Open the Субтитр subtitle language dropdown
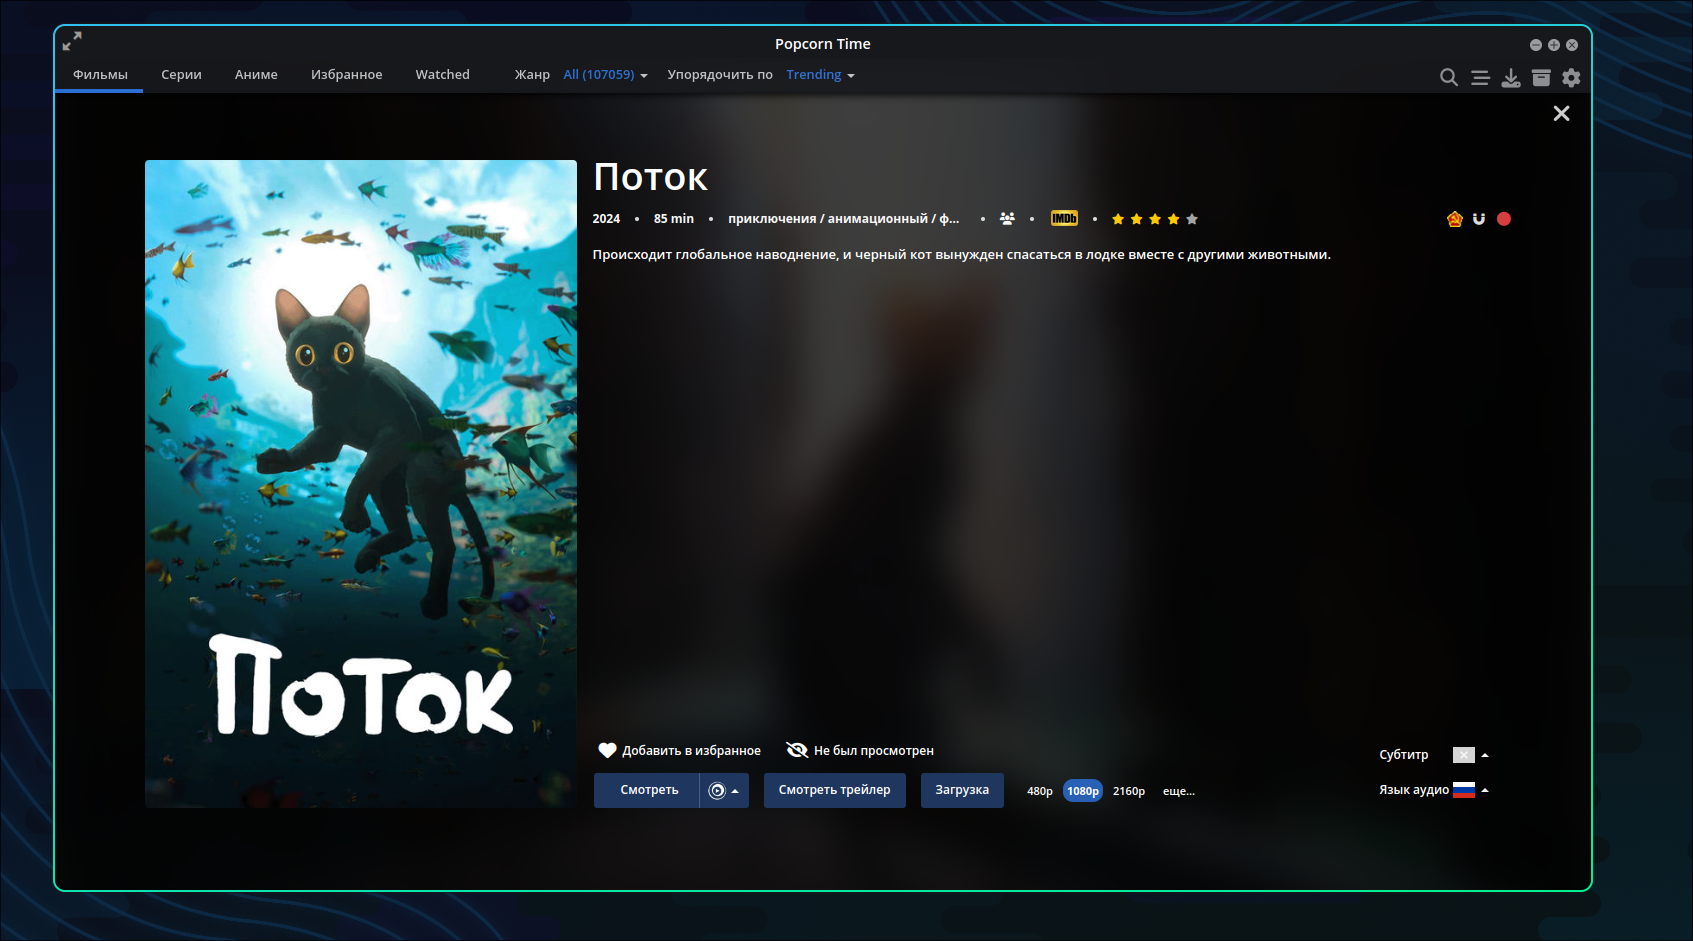Screen dimensions: 1693x941 [1471, 755]
